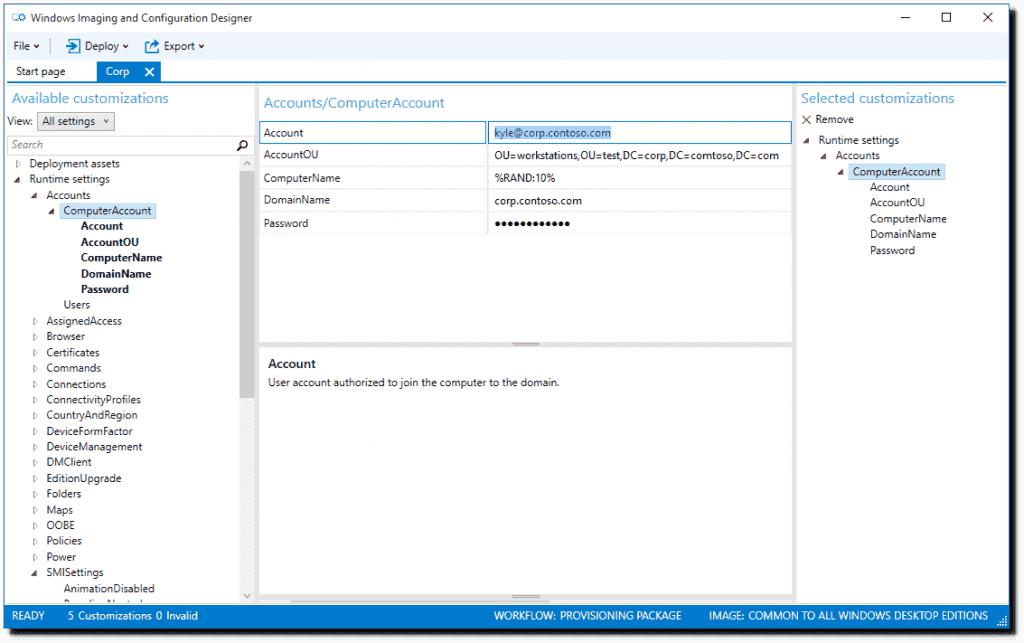Click the Remove button in Selected customizations
Image resolution: width=1024 pixels, height=643 pixels.
coord(828,119)
